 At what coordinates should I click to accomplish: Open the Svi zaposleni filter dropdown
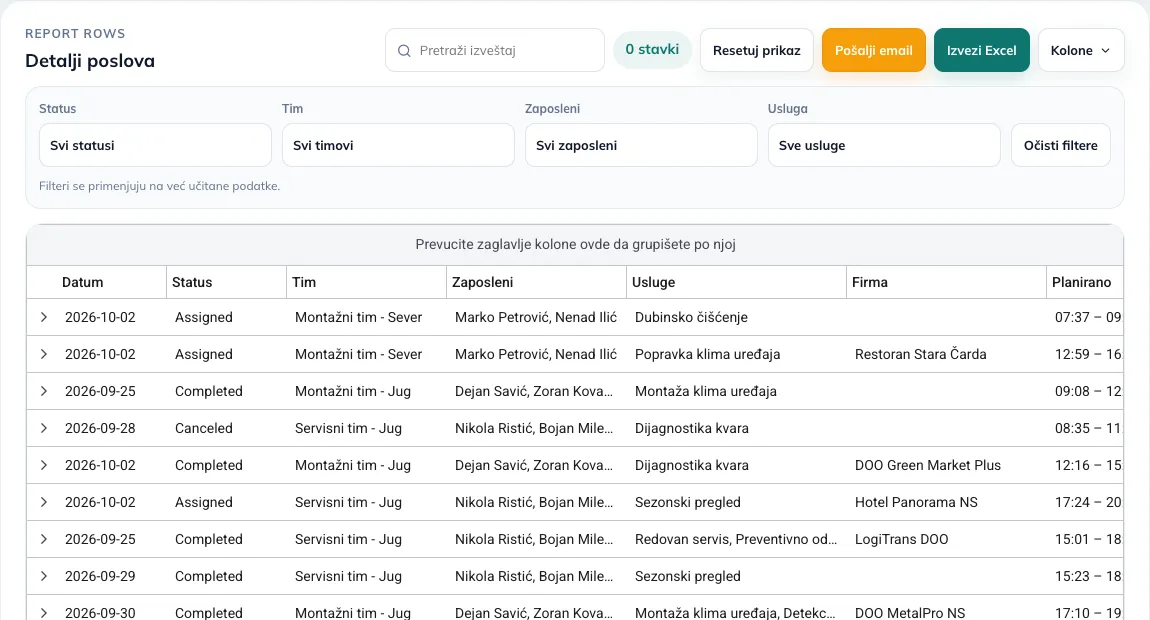point(641,145)
